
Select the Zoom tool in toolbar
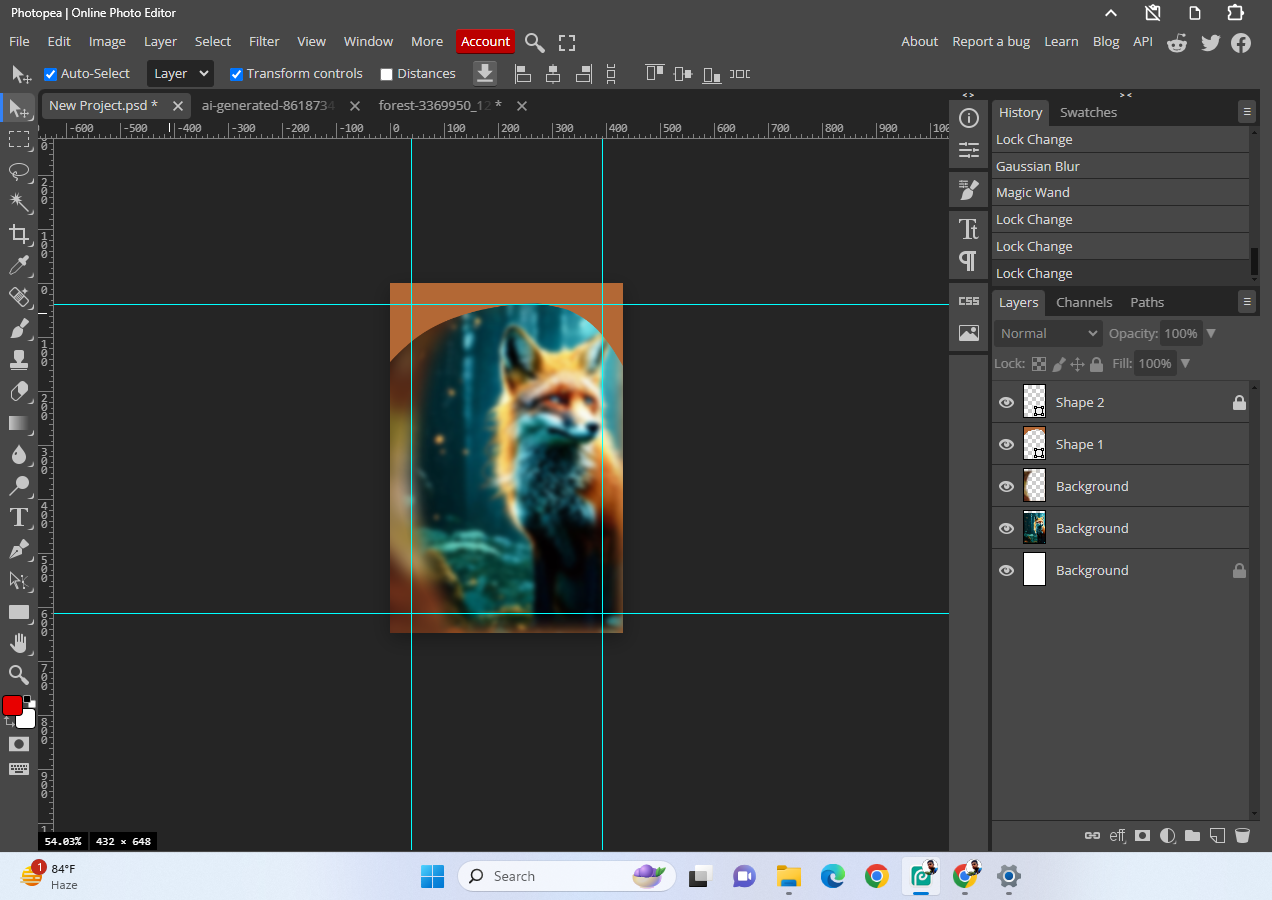[18, 675]
